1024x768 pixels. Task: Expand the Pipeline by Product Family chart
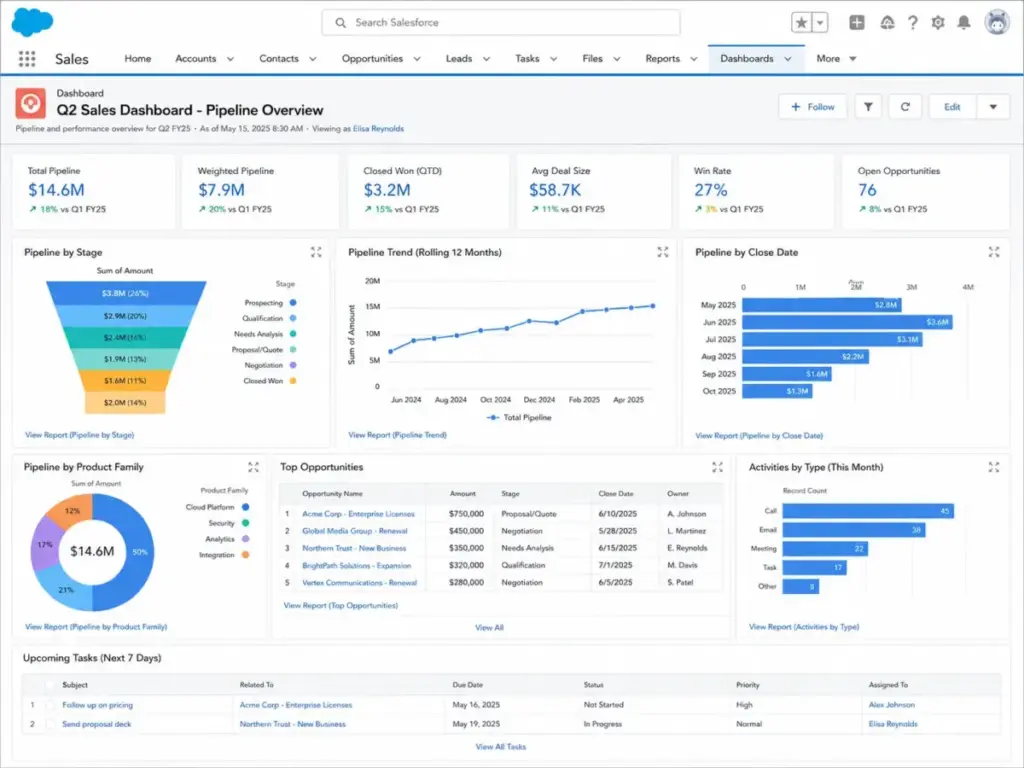(253, 467)
